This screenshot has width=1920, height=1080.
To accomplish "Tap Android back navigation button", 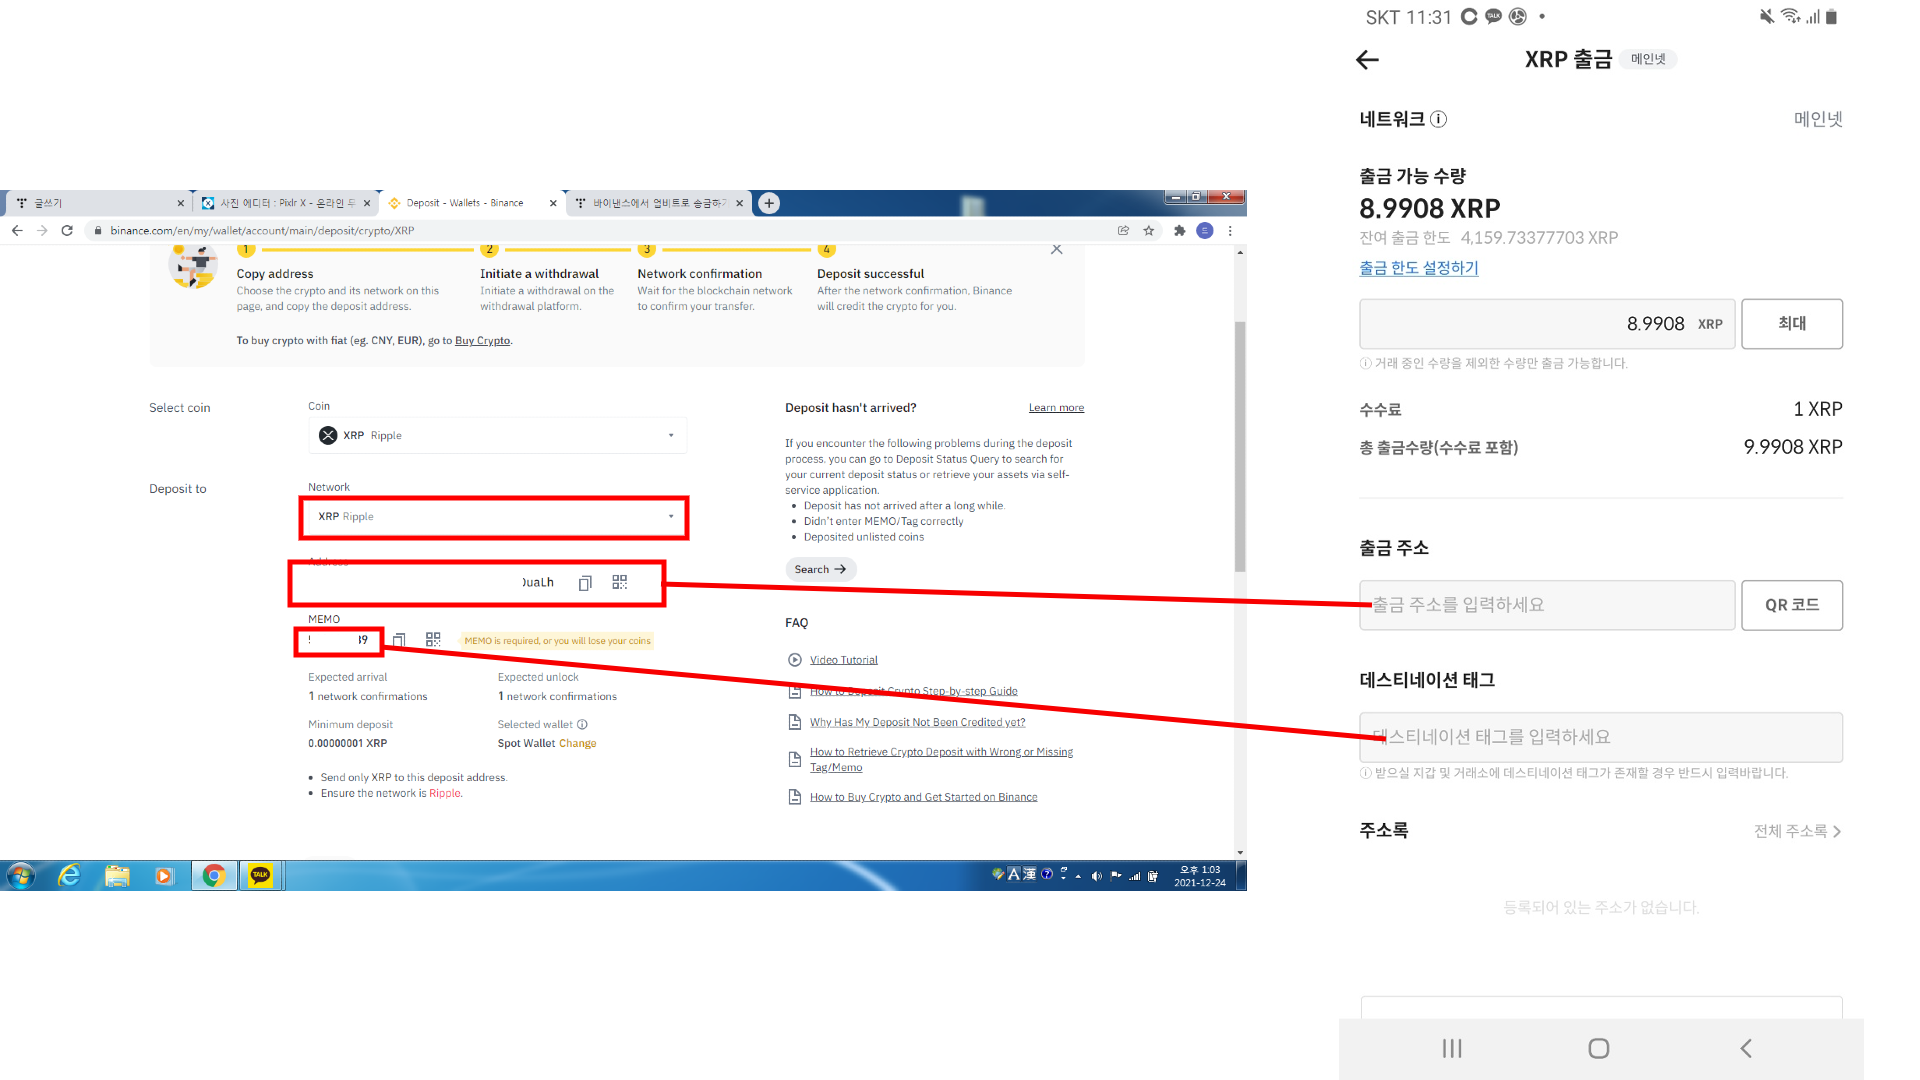I will (x=1746, y=1048).
